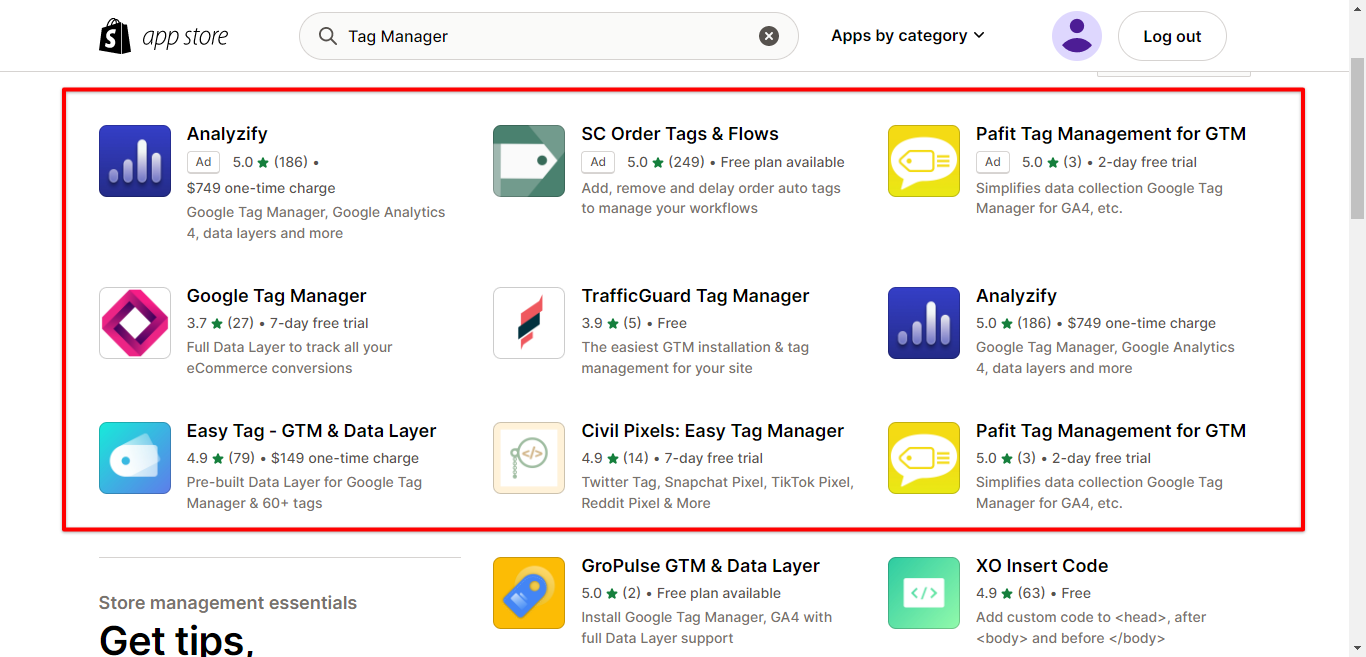The width and height of the screenshot is (1366, 657).
Task: Open TrafficGuard Tag Manager app icon
Action: pyautogui.click(x=529, y=323)
